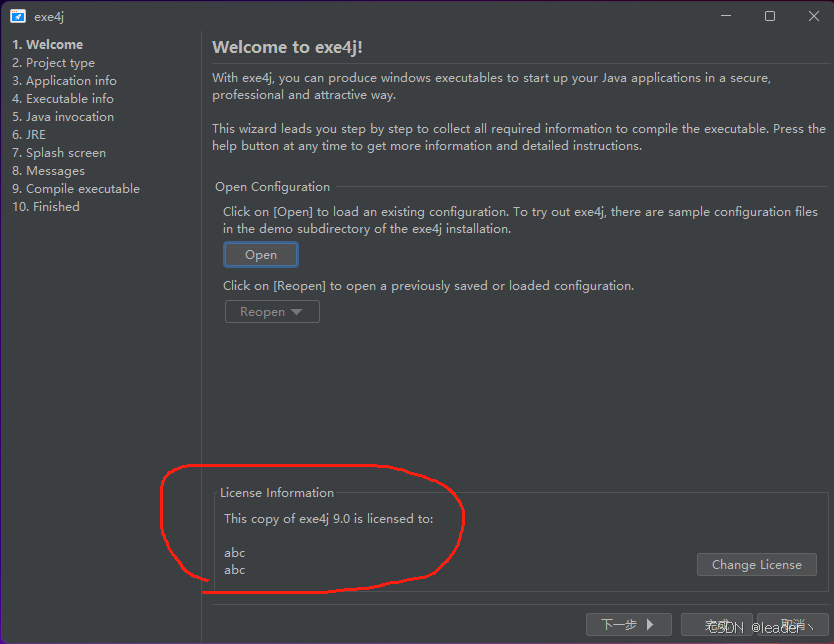Go to 9. Compile executable step

pos(76,189)
